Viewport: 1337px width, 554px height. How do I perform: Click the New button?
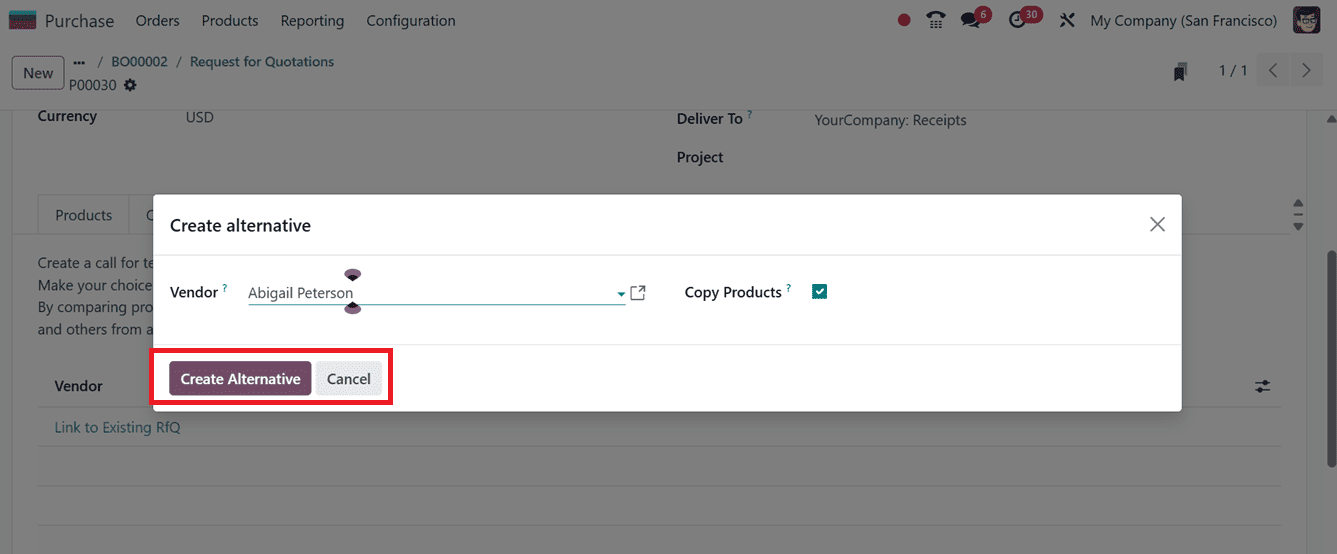(38, 73)
